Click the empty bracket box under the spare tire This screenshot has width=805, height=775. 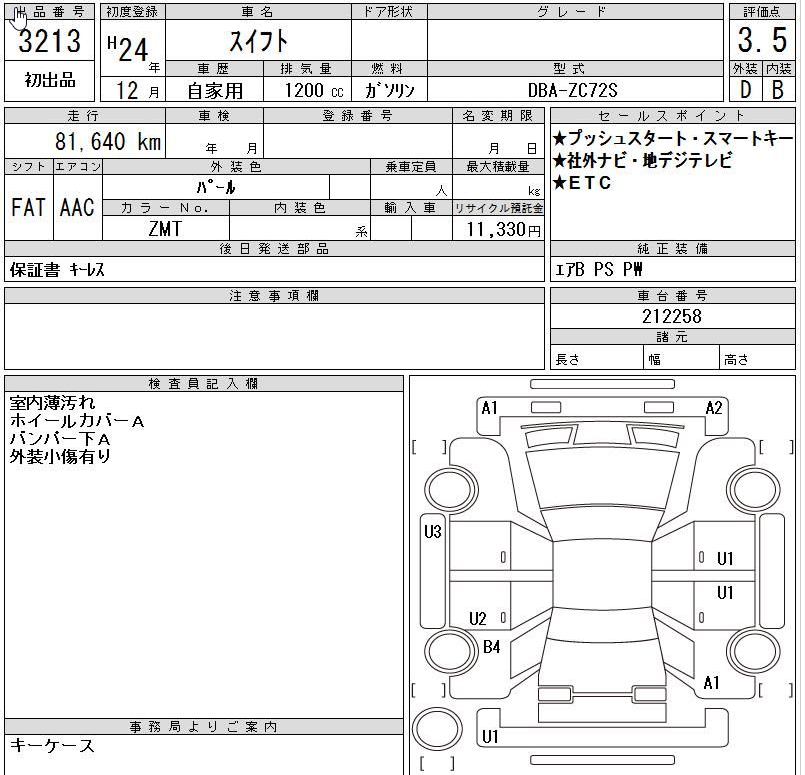tap(438, 765)
